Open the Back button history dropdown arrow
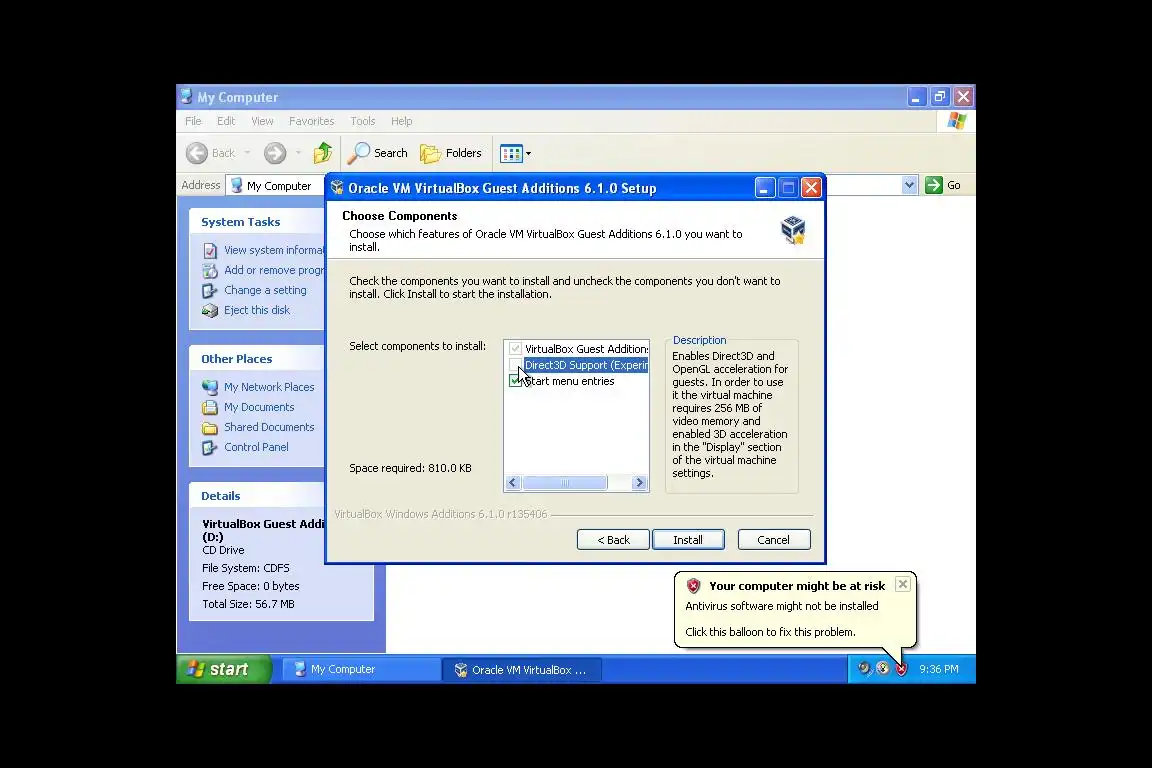1152x768 pixels. tap(248, 153)
